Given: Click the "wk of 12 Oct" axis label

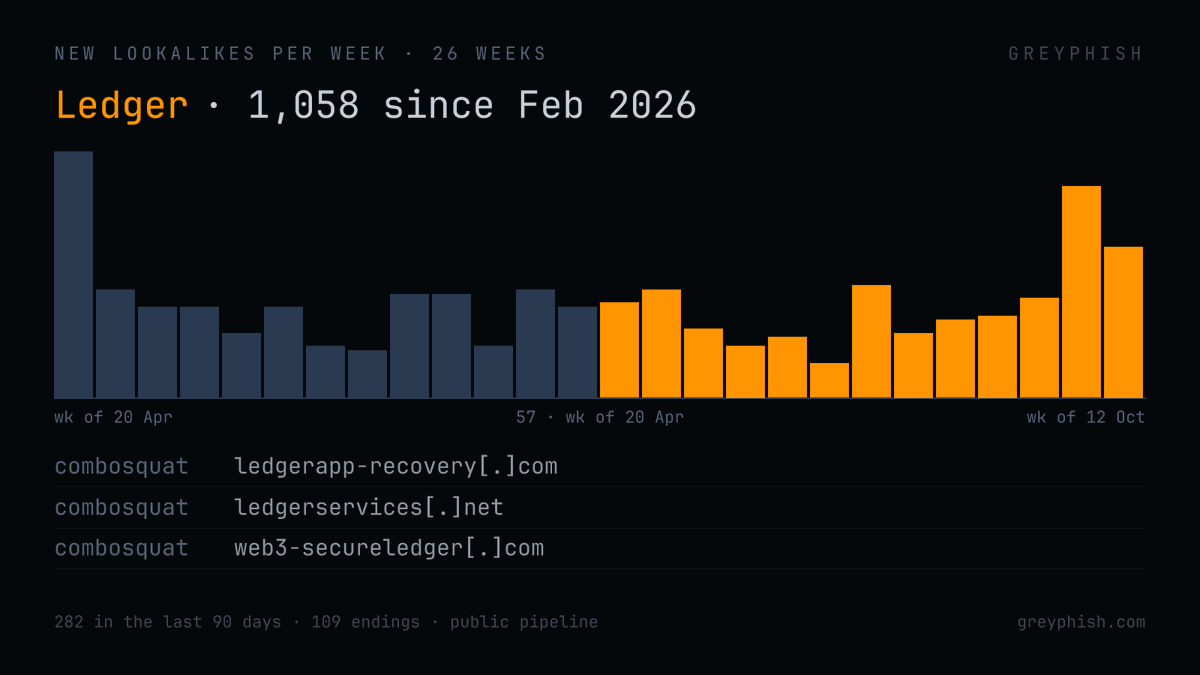Looking at the screenshot, I should [x=1085, y=417].
